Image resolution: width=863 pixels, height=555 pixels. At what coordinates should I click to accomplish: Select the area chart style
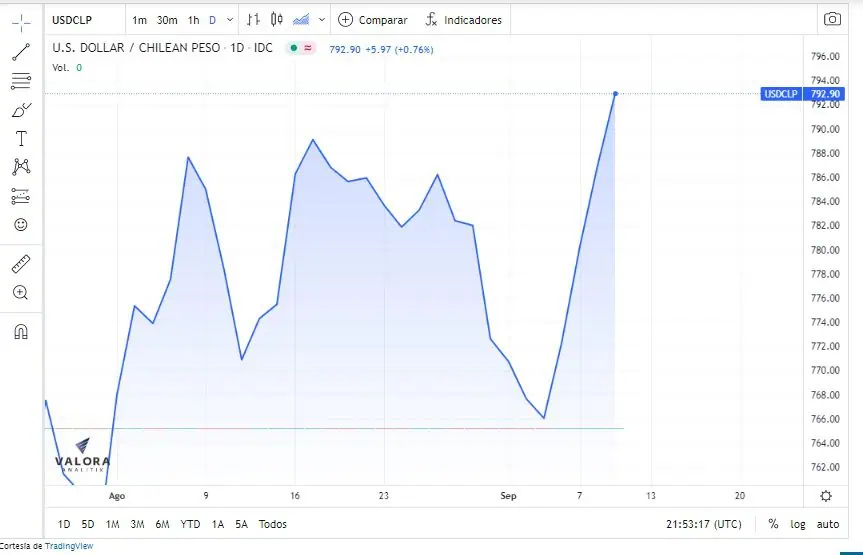point(301,20)
